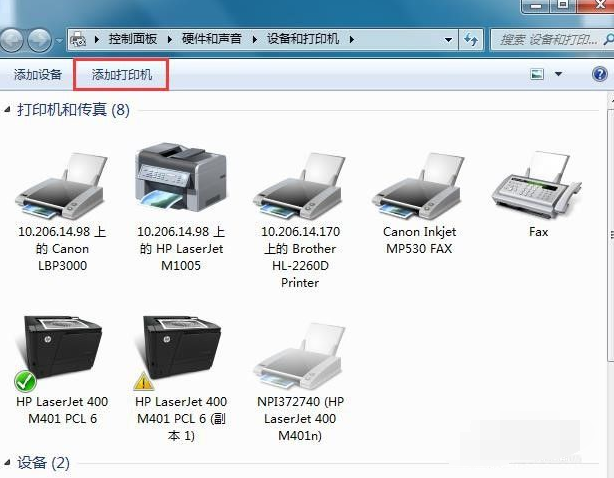Click the change view icon in toolbar
This screenshot has width=614, height=478.
point(537,74)
